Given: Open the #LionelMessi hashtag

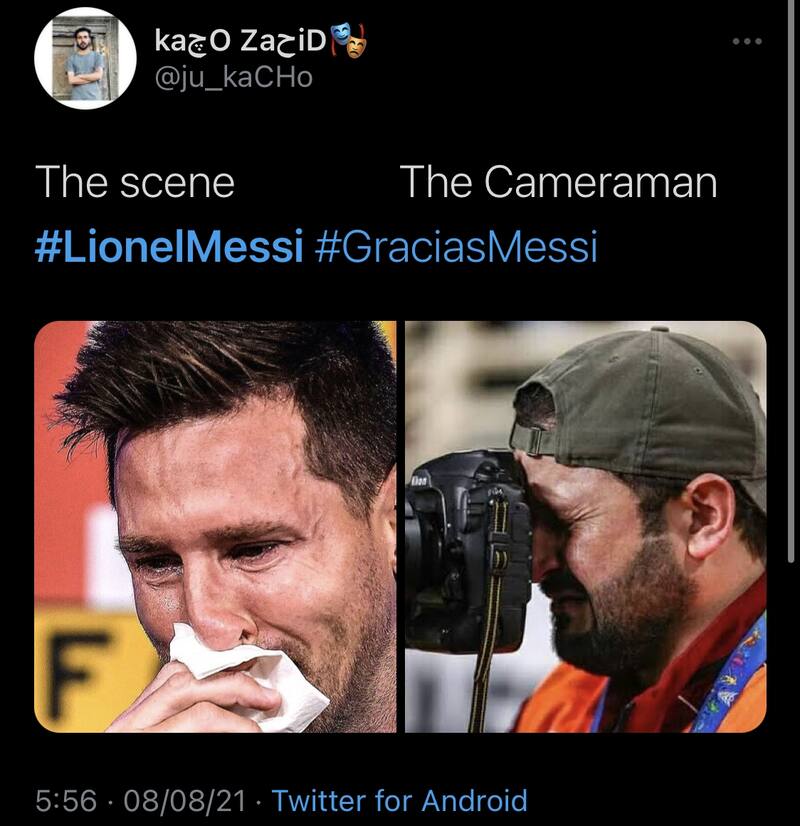Looking at the screenshot, I should pyautogui.click(x=168, y=247).
